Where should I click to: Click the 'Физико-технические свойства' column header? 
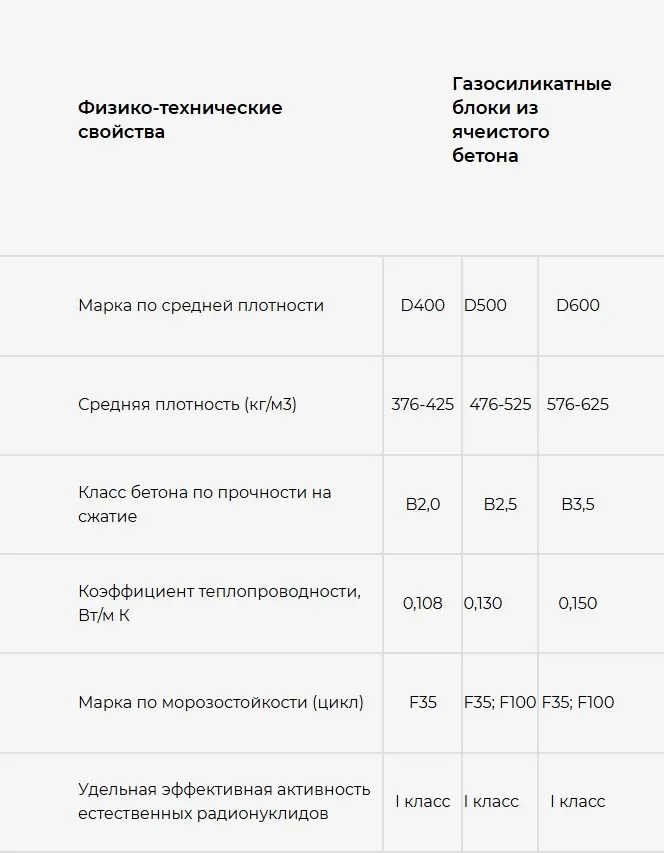(180, 120)
